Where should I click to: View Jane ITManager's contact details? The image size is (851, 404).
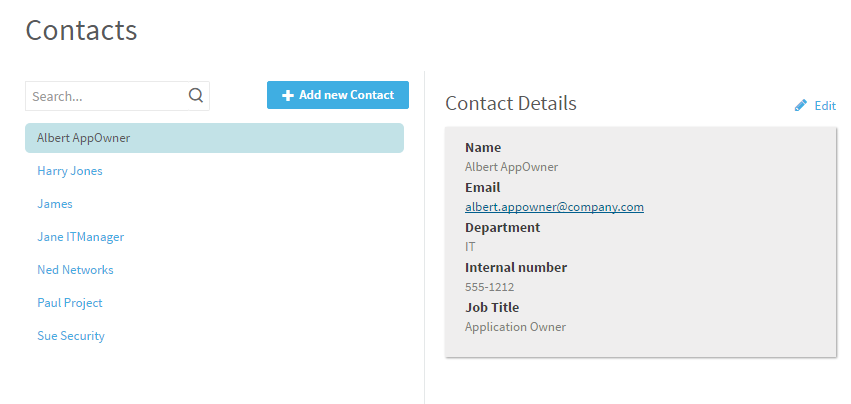tap(80, 237)
